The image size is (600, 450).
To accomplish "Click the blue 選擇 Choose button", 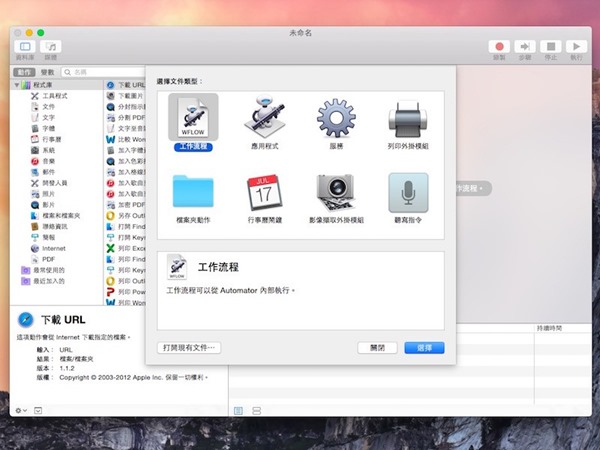I will click(424, 348).
